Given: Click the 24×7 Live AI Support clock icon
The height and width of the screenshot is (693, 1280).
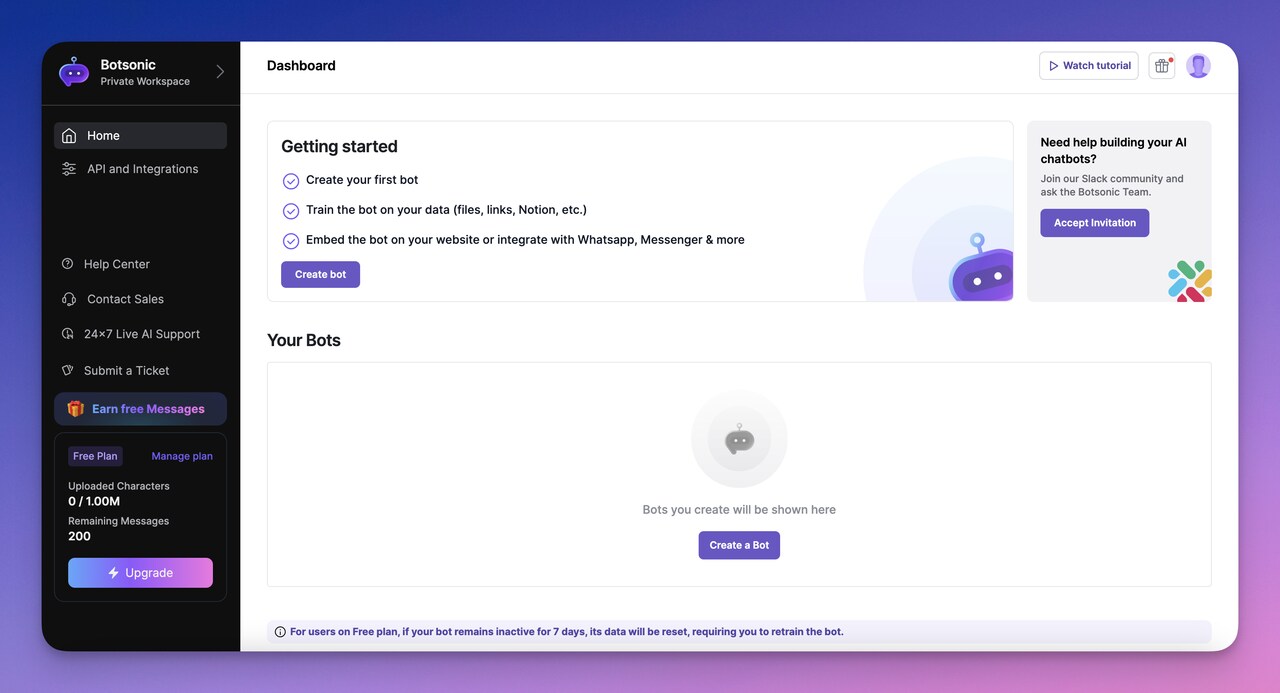Looking at the screenshot, I should click(x=66, y=333).
